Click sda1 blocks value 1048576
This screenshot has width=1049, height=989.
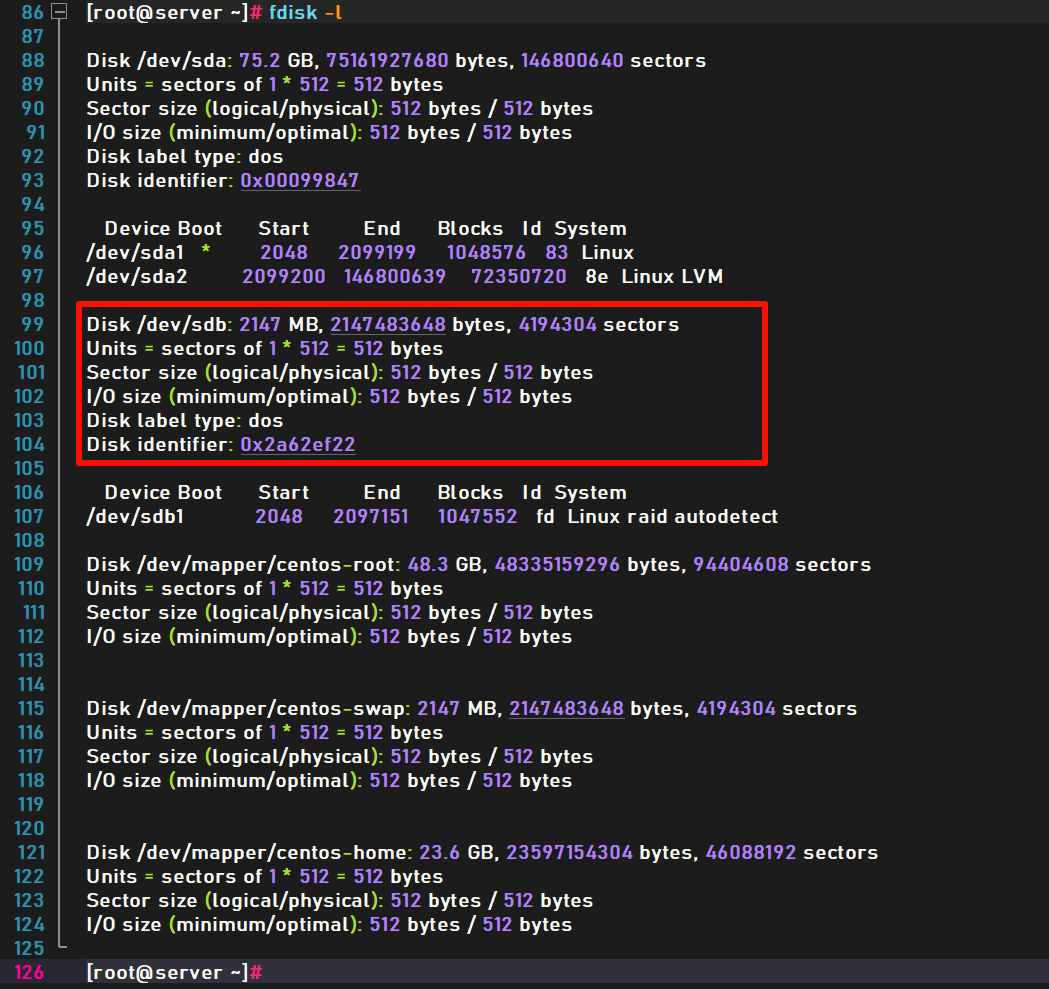[x=486, y=252]
